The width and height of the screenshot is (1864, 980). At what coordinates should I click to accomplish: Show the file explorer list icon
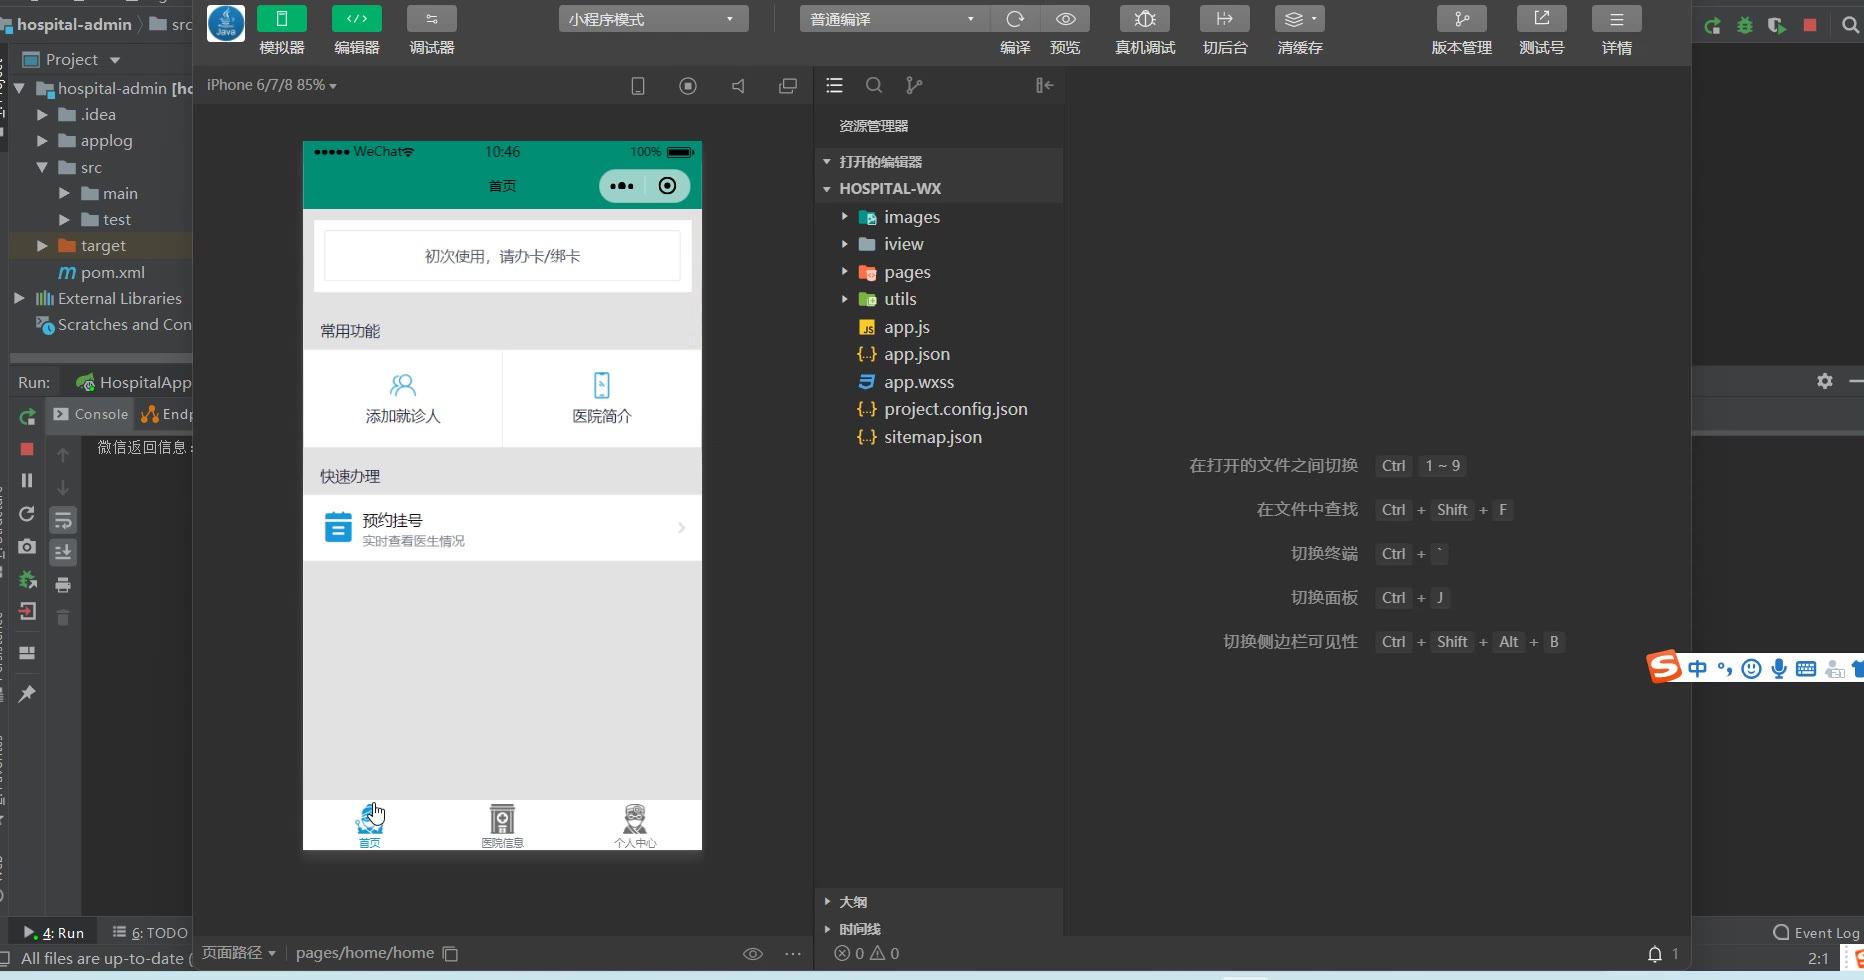pyautogui.click(x=834, y=86)
